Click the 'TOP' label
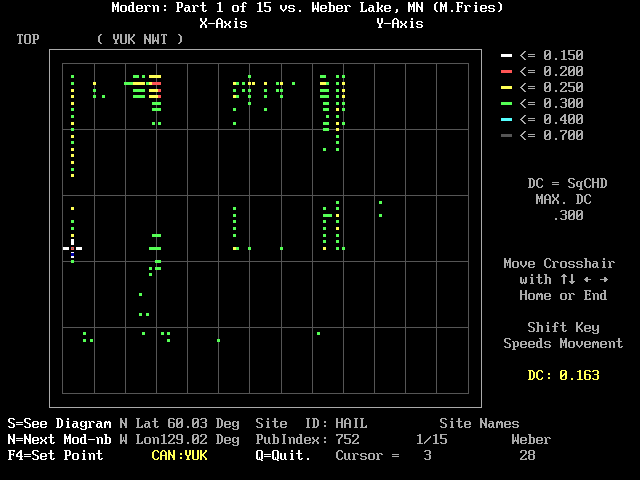 [28, 39]
